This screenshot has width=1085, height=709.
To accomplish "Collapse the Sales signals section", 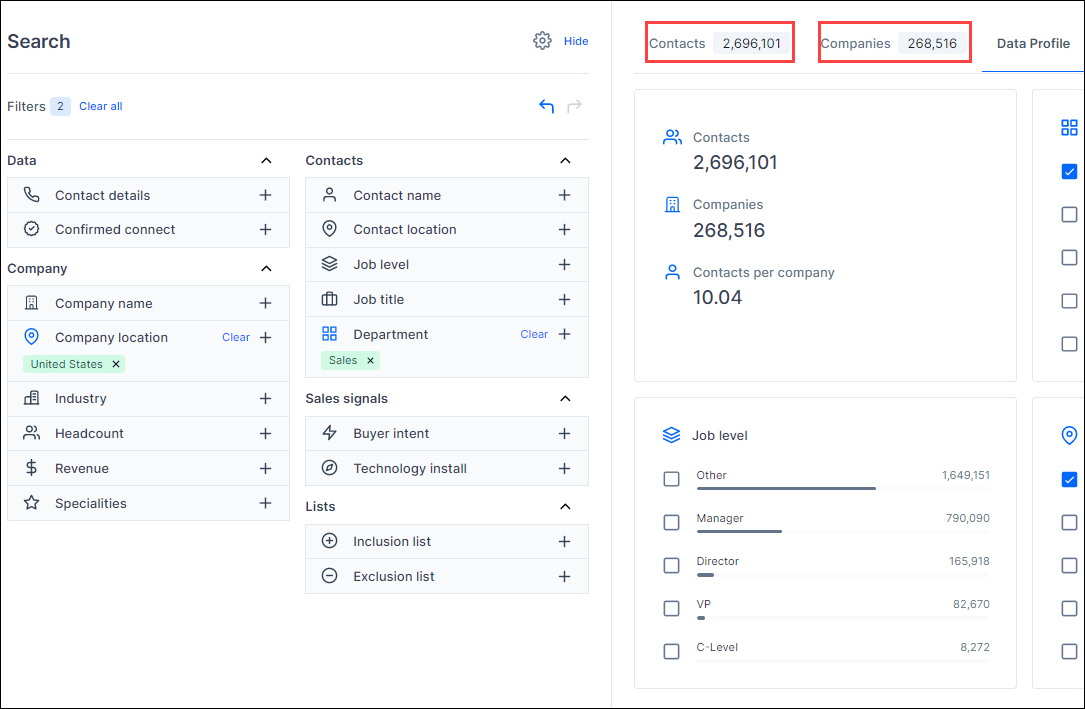I will 565,398.
